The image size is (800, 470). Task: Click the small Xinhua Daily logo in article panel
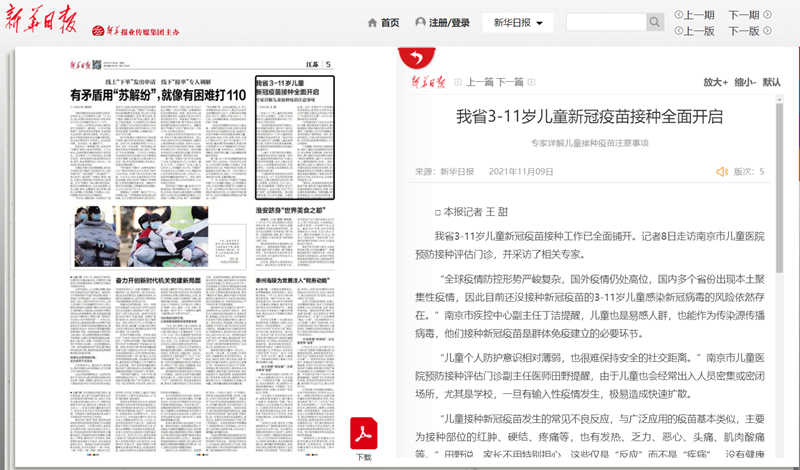tap(429, 82)
